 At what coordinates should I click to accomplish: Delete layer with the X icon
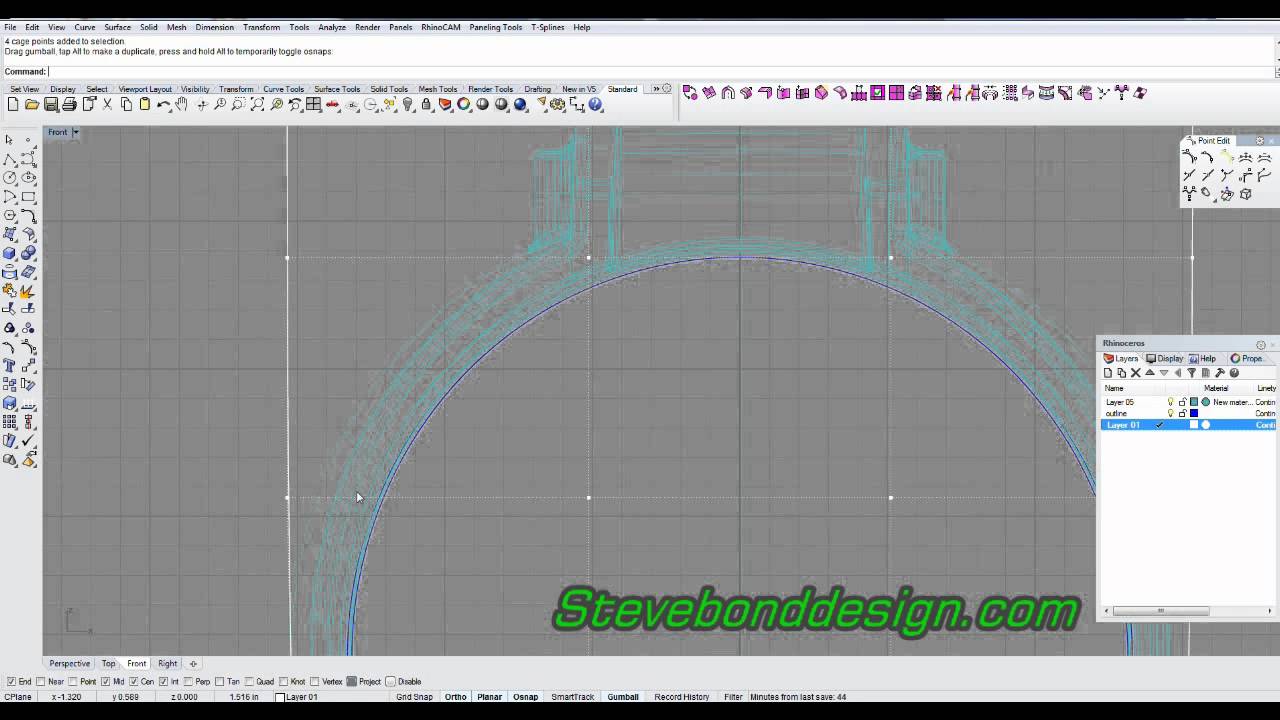click(1136, 373)
